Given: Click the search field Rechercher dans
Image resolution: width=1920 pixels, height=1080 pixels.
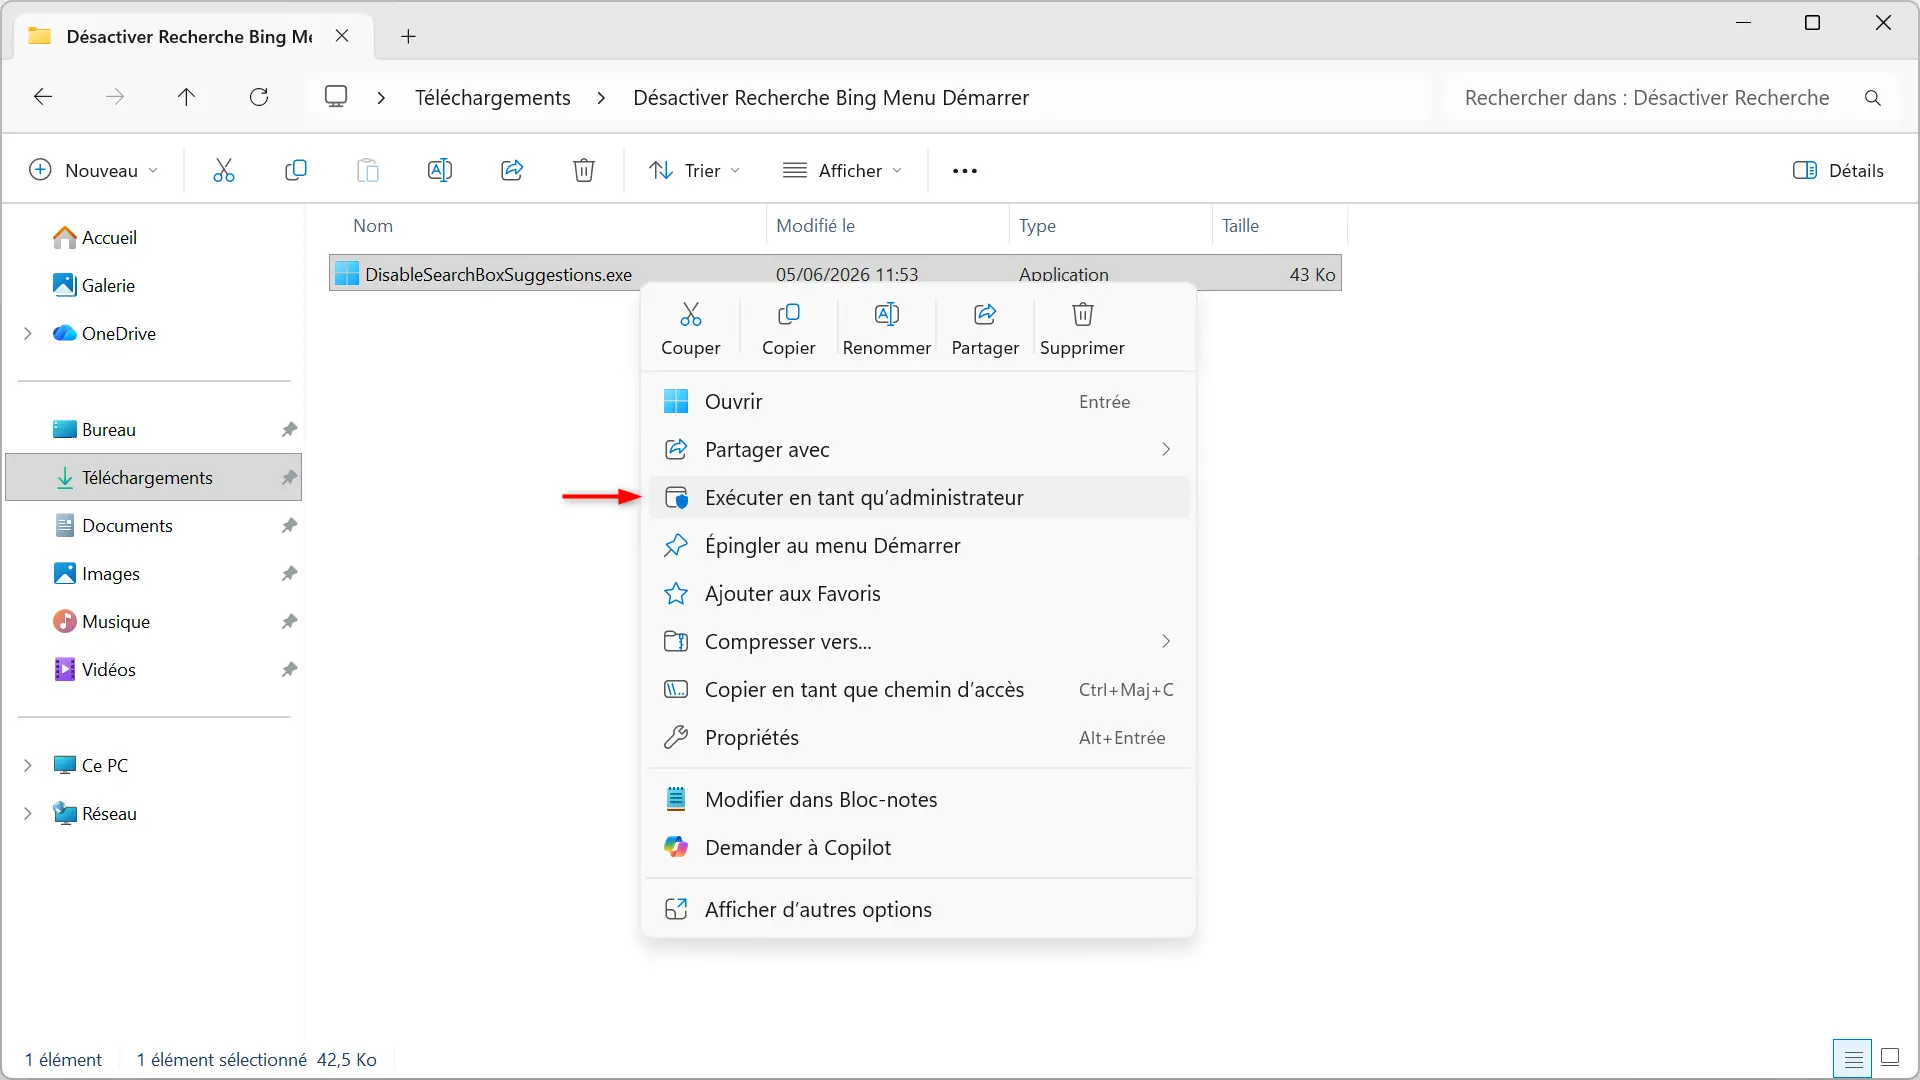Looking at the screenshot, I should (x=1647, y=98).
